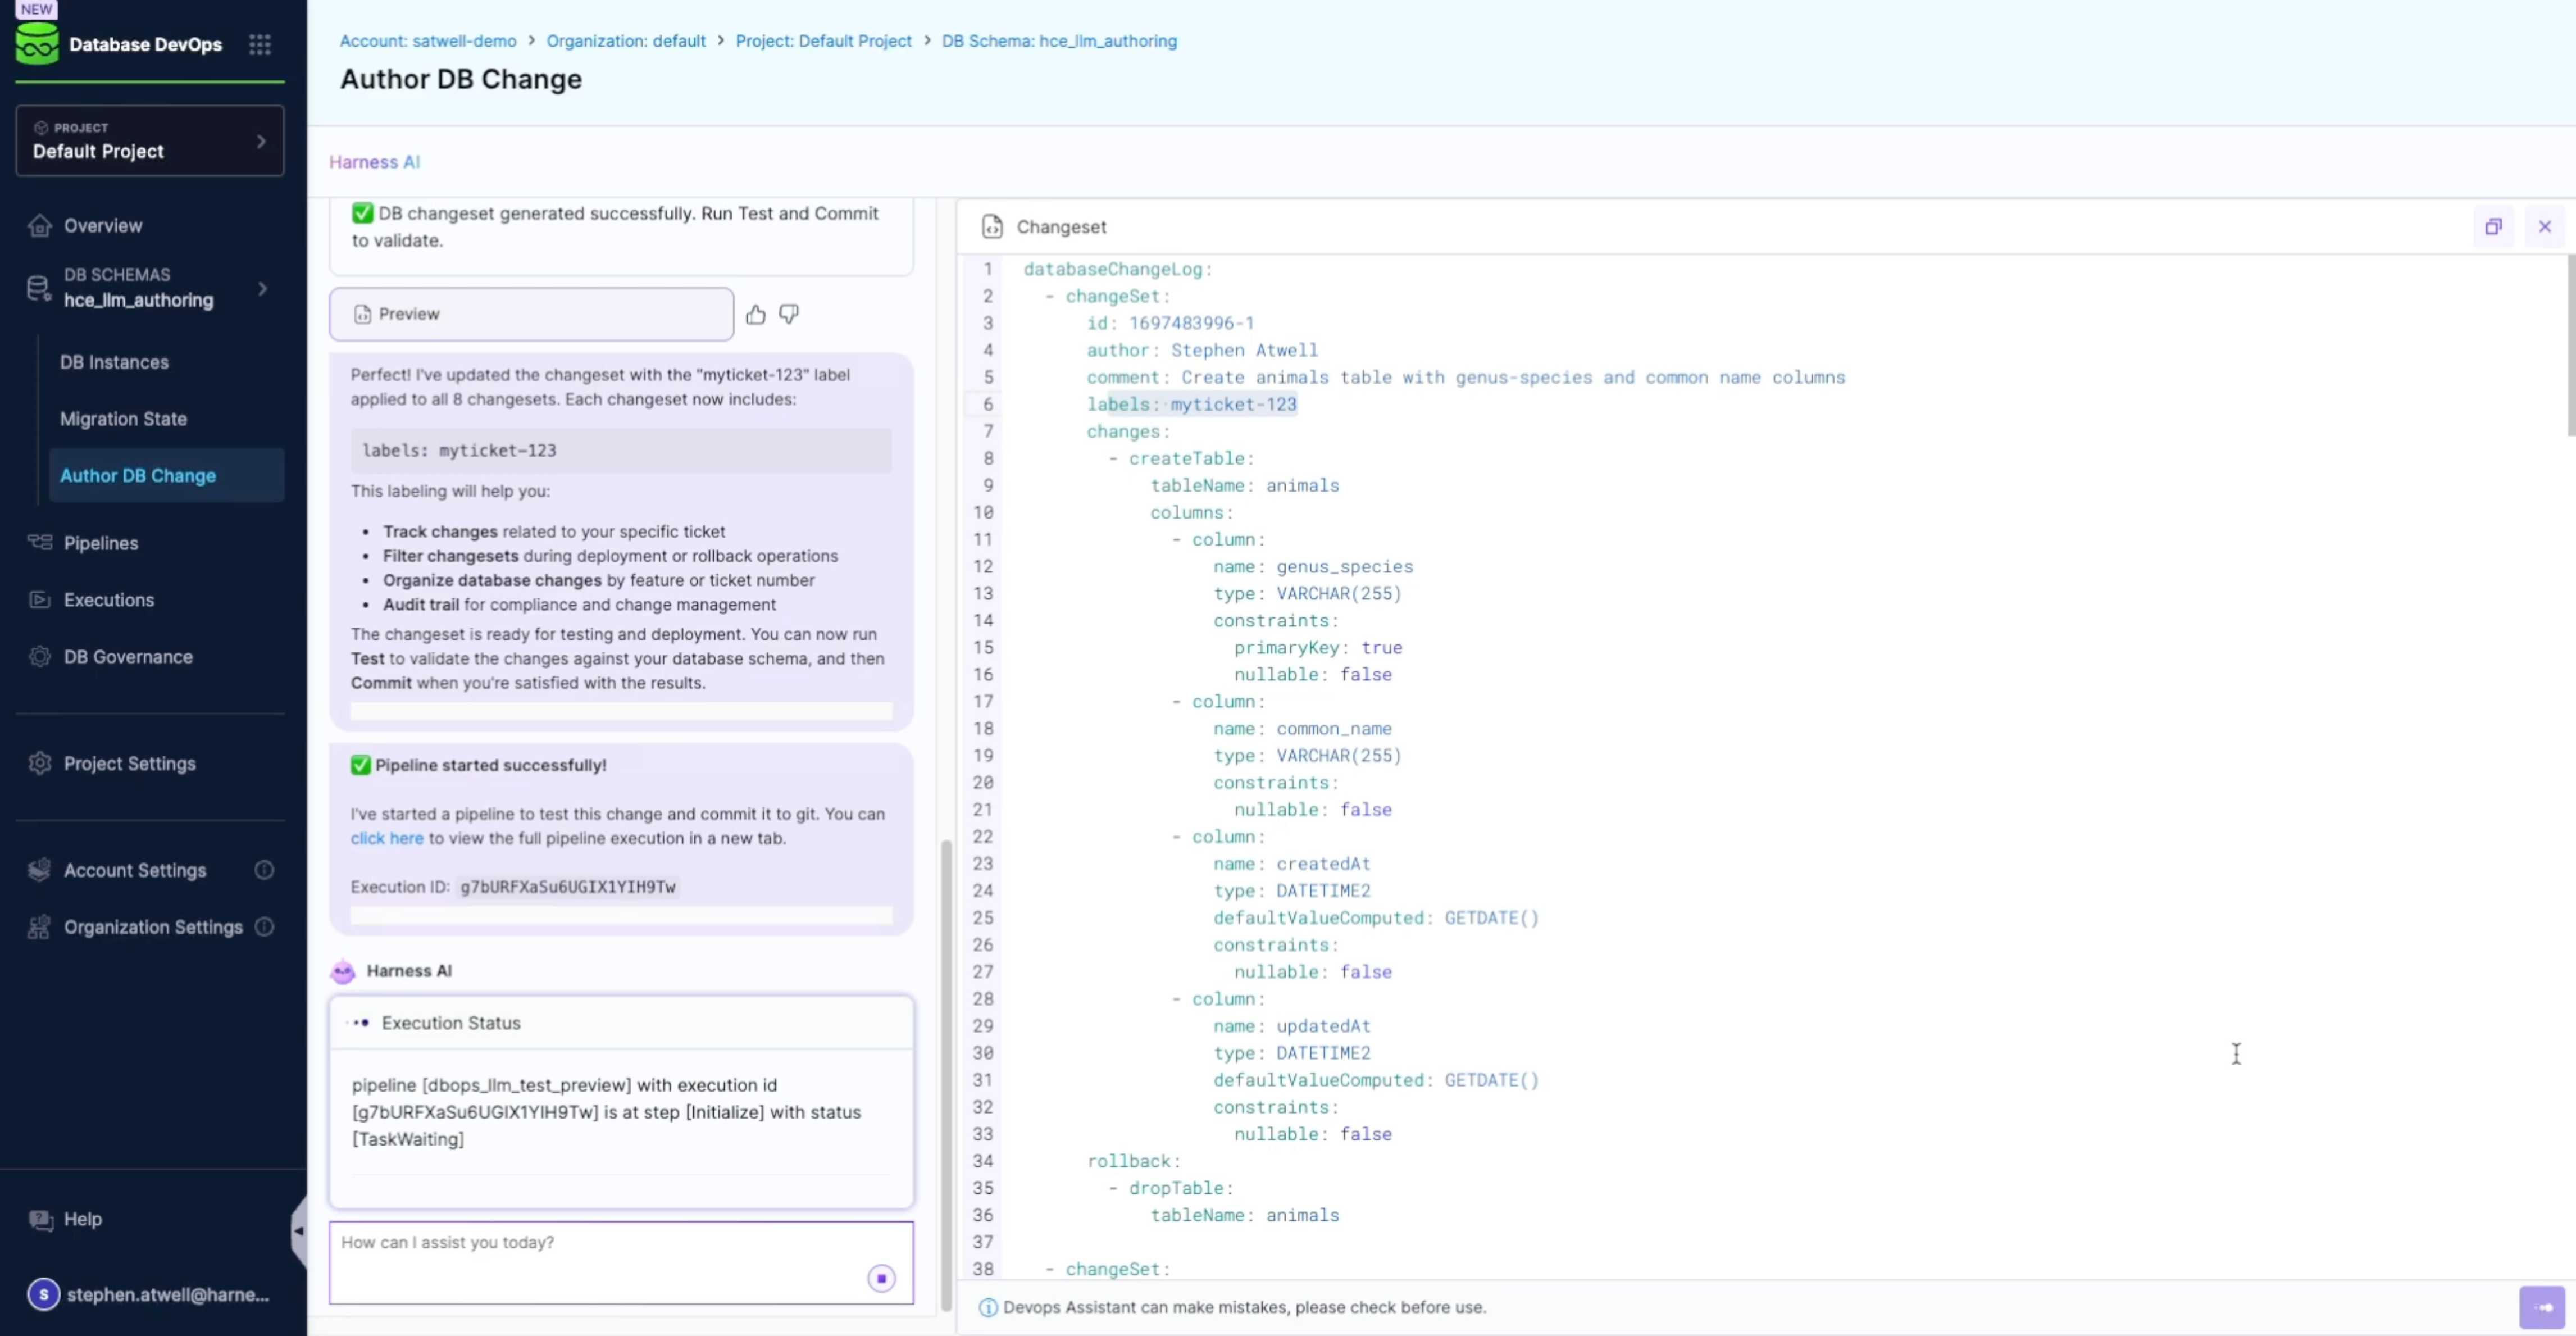Viewport: 2576px width, 1336px height.
Task: Click the Execution Status card header
Action: coord(621,1023)
